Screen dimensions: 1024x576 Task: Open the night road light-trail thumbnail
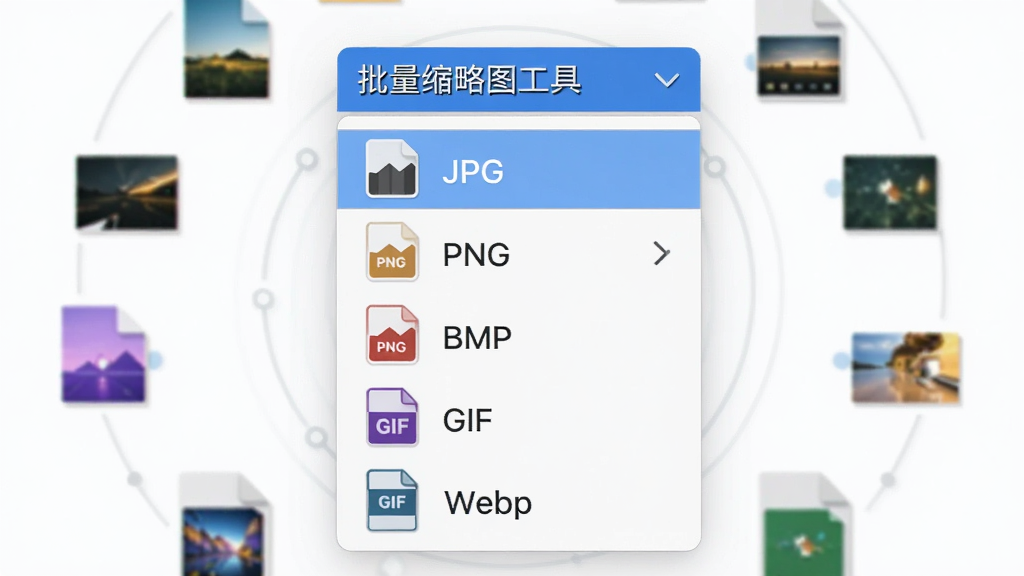pyautogui.click(x=127, y=193)
